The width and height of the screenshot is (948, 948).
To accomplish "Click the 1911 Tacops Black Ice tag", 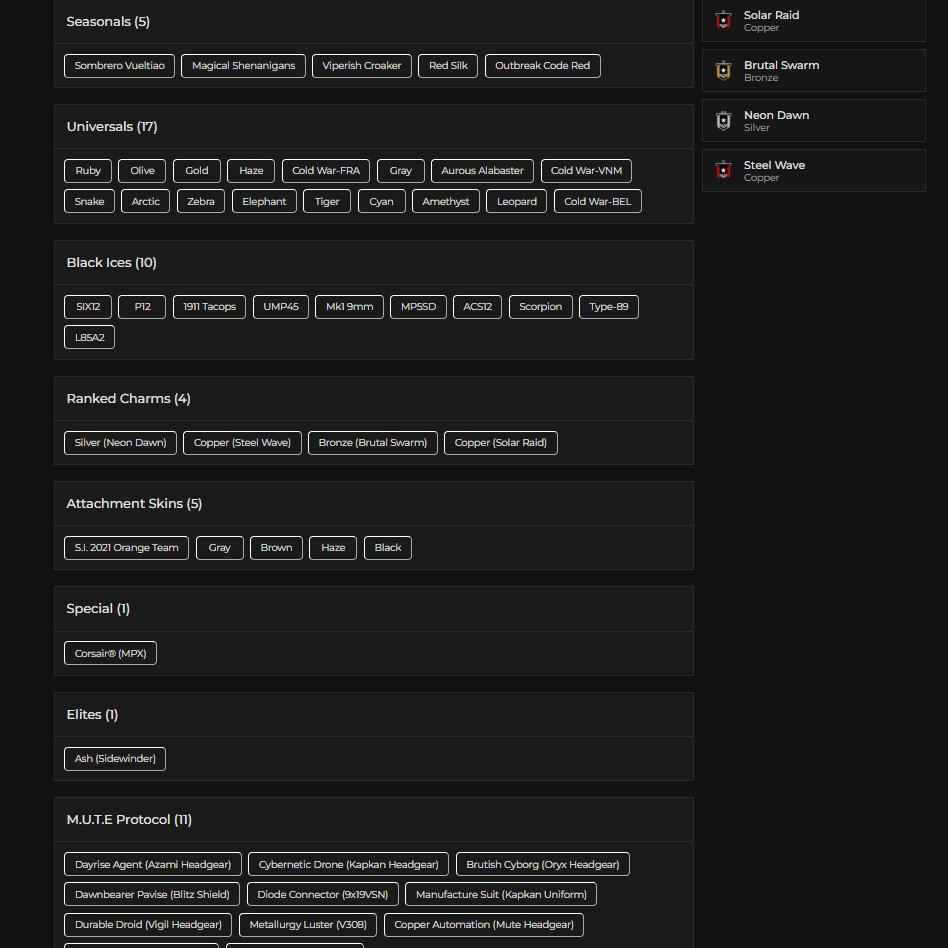I will pos(209,307).
